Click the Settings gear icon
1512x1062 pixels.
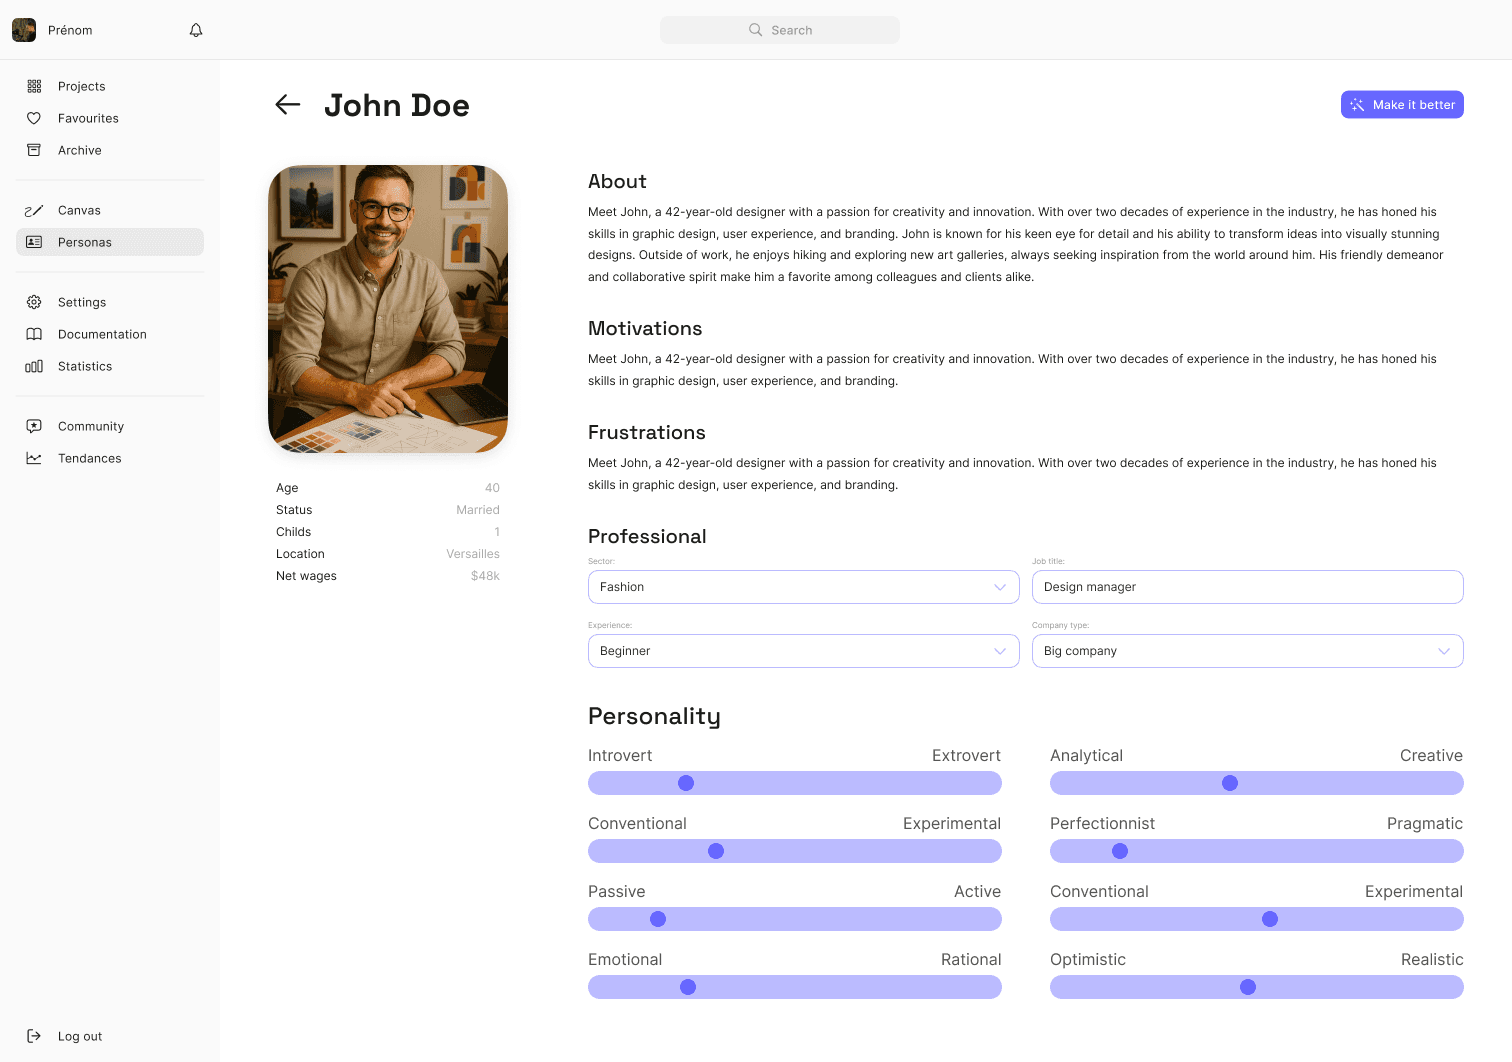(x=34, y=302)
